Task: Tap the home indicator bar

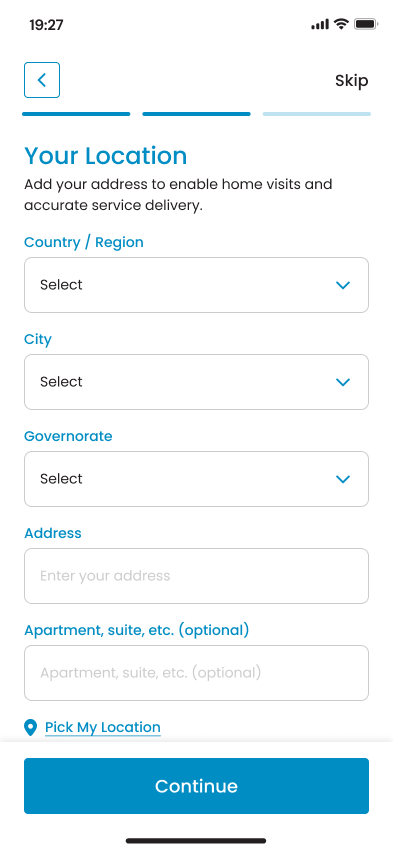Action: point(196,841)
